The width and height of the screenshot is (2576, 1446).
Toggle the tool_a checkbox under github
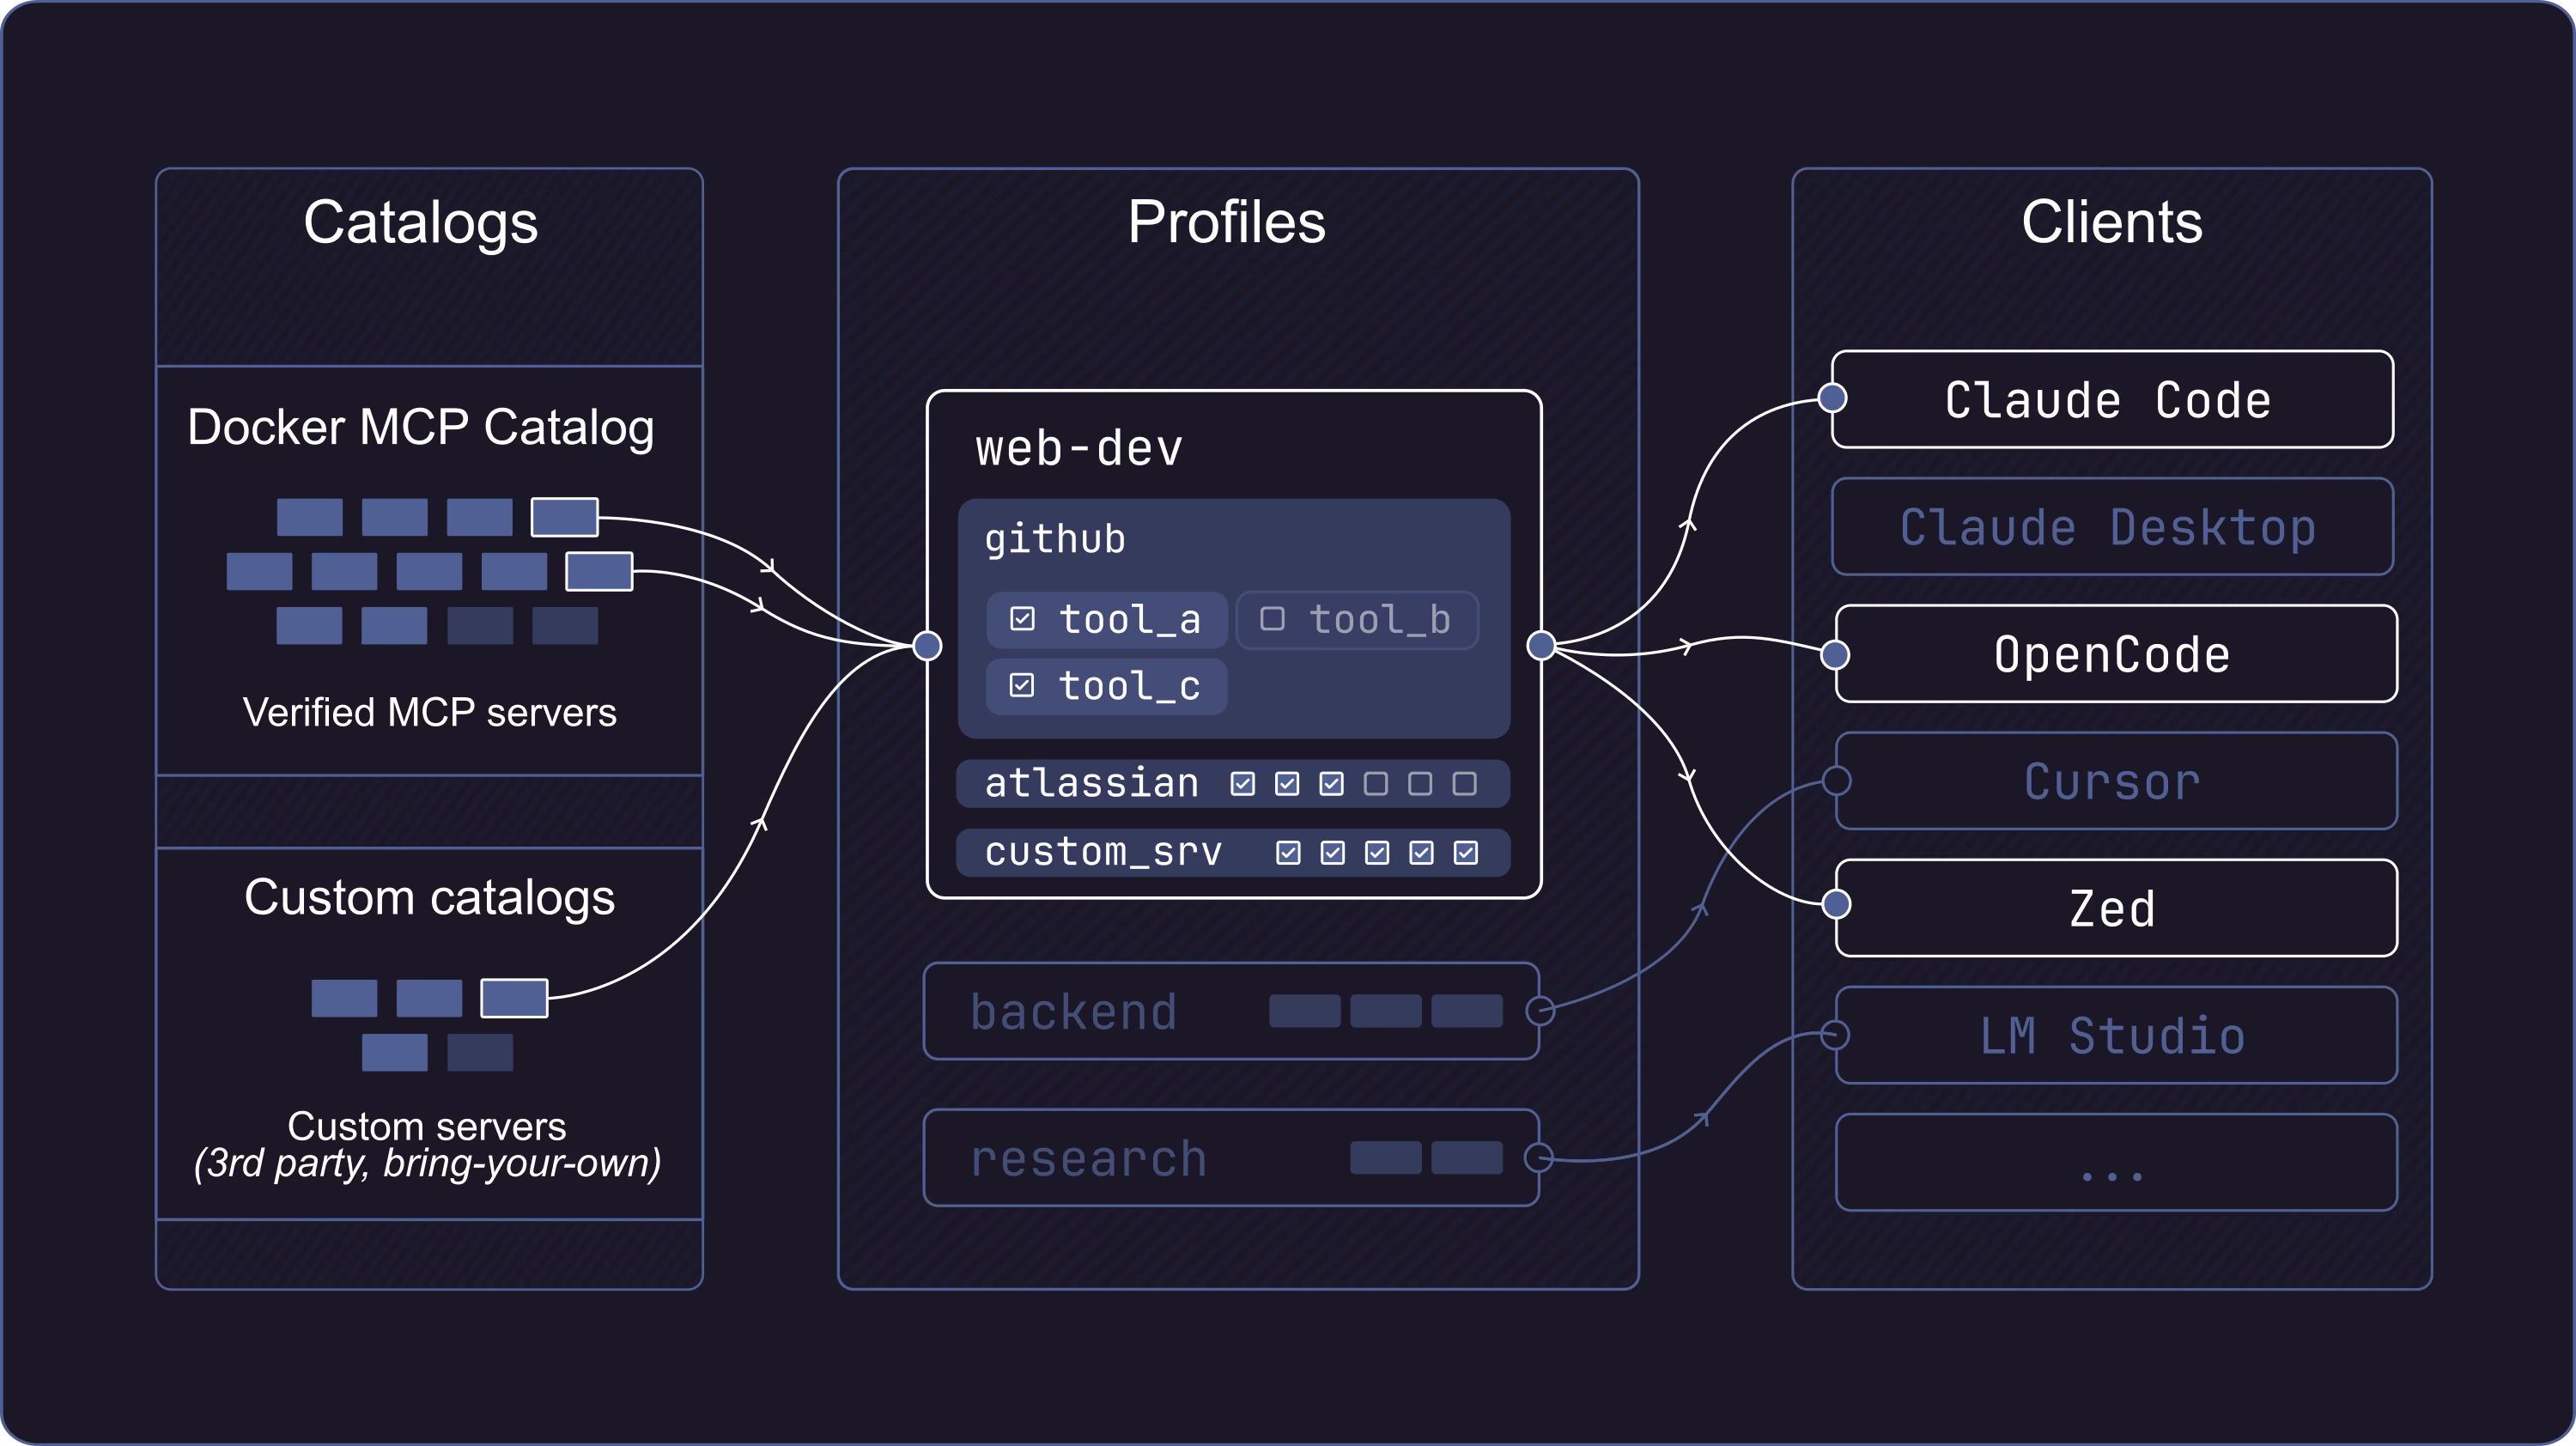point(1022,618)
